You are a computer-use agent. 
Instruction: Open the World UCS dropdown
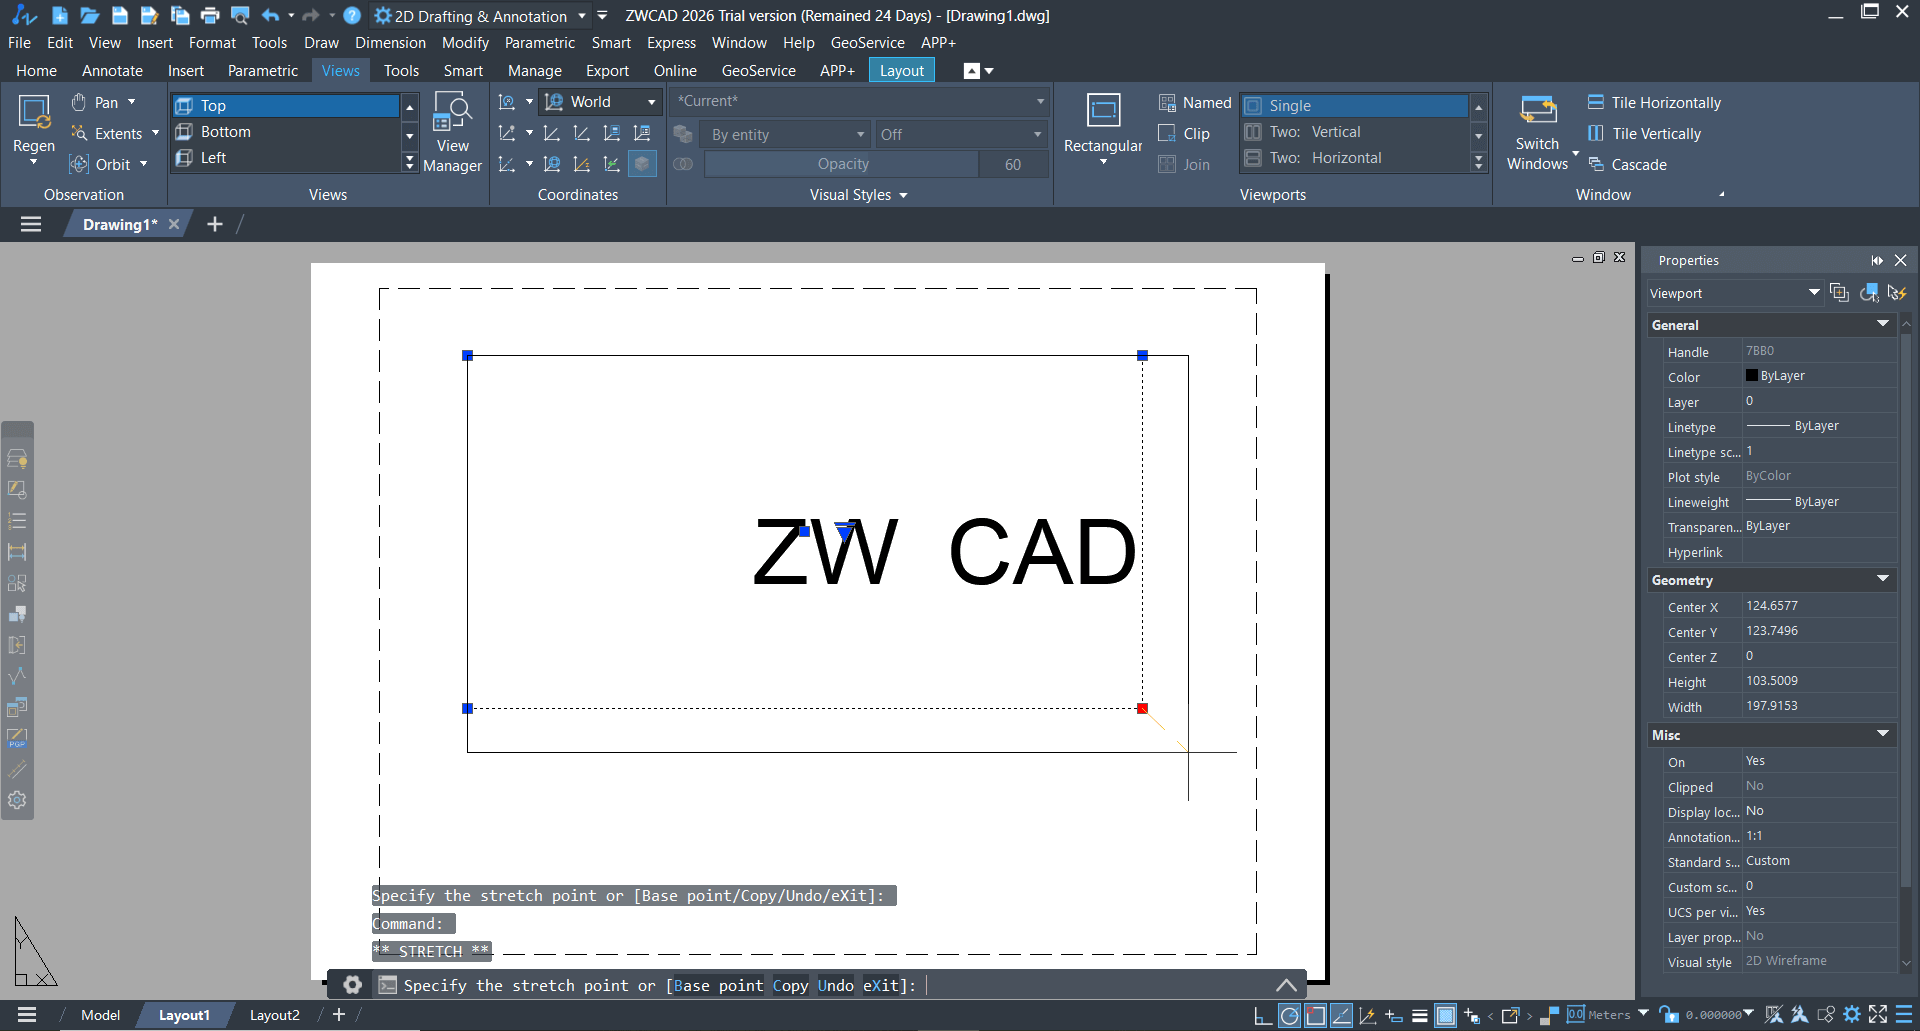600,102
